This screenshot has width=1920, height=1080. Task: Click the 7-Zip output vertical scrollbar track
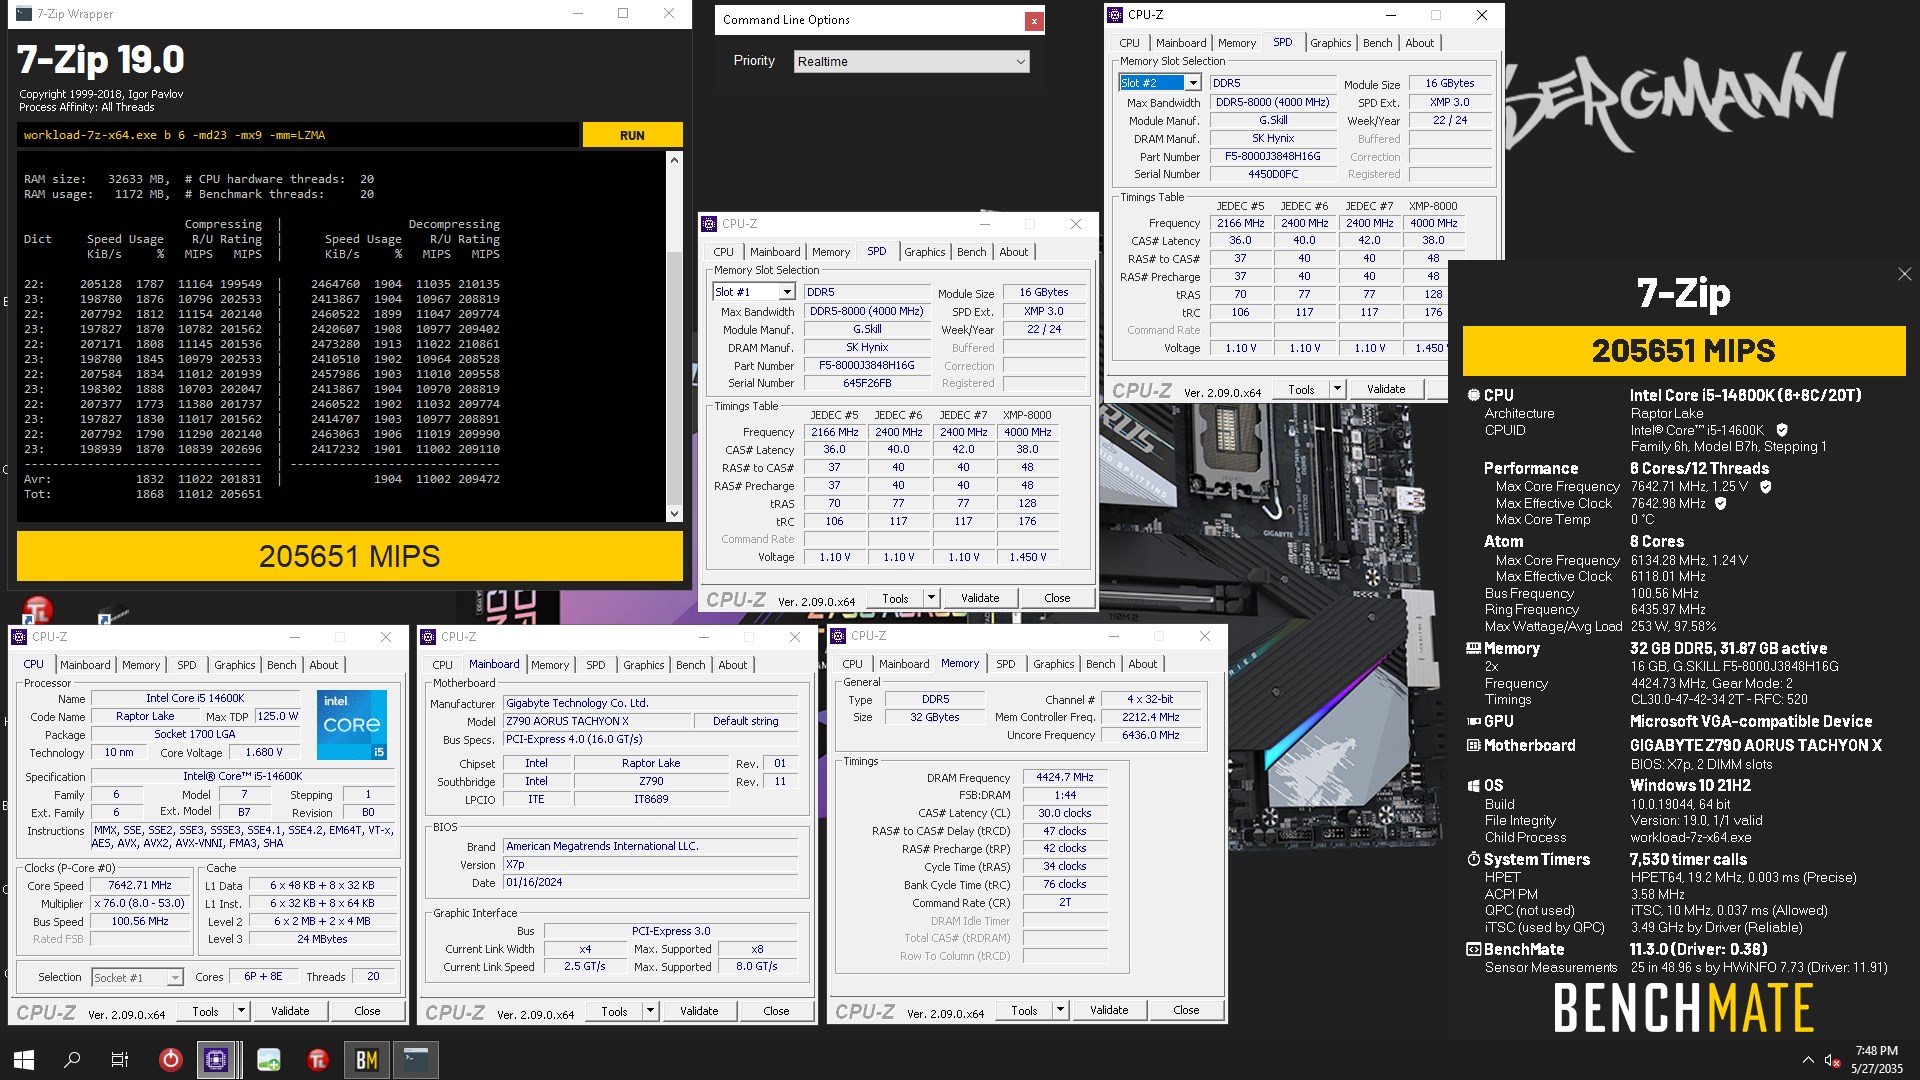click(x=674, y=336)
